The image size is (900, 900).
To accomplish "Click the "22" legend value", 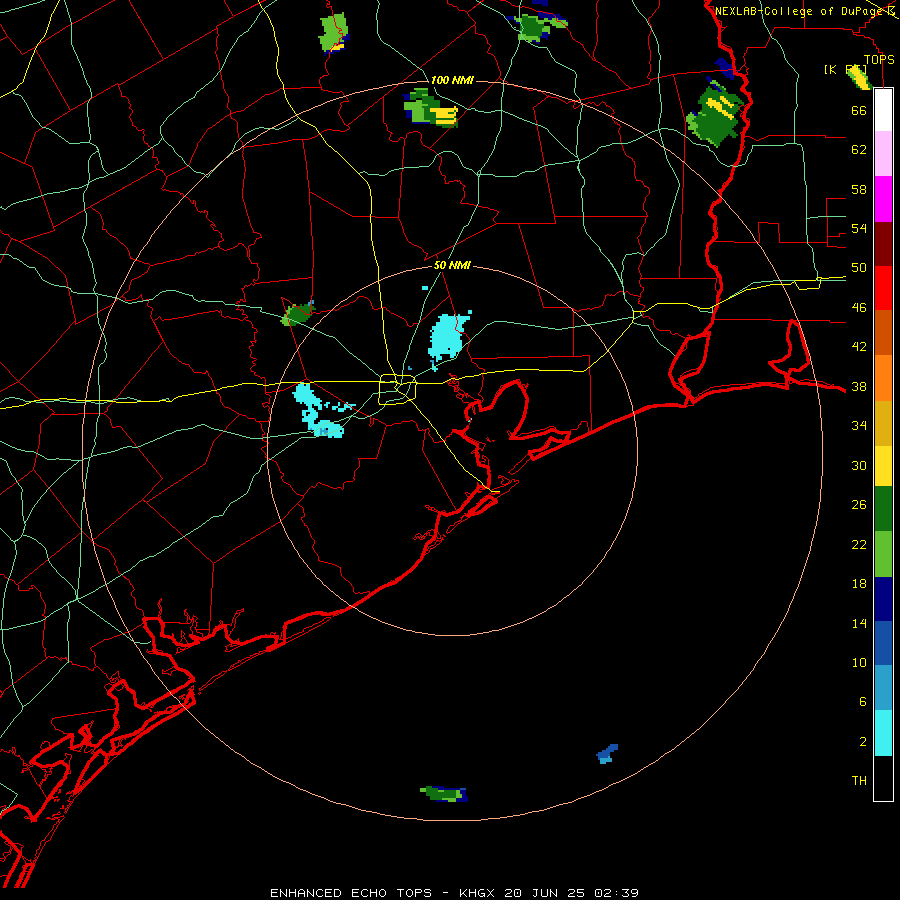I will tap(859, 545).
